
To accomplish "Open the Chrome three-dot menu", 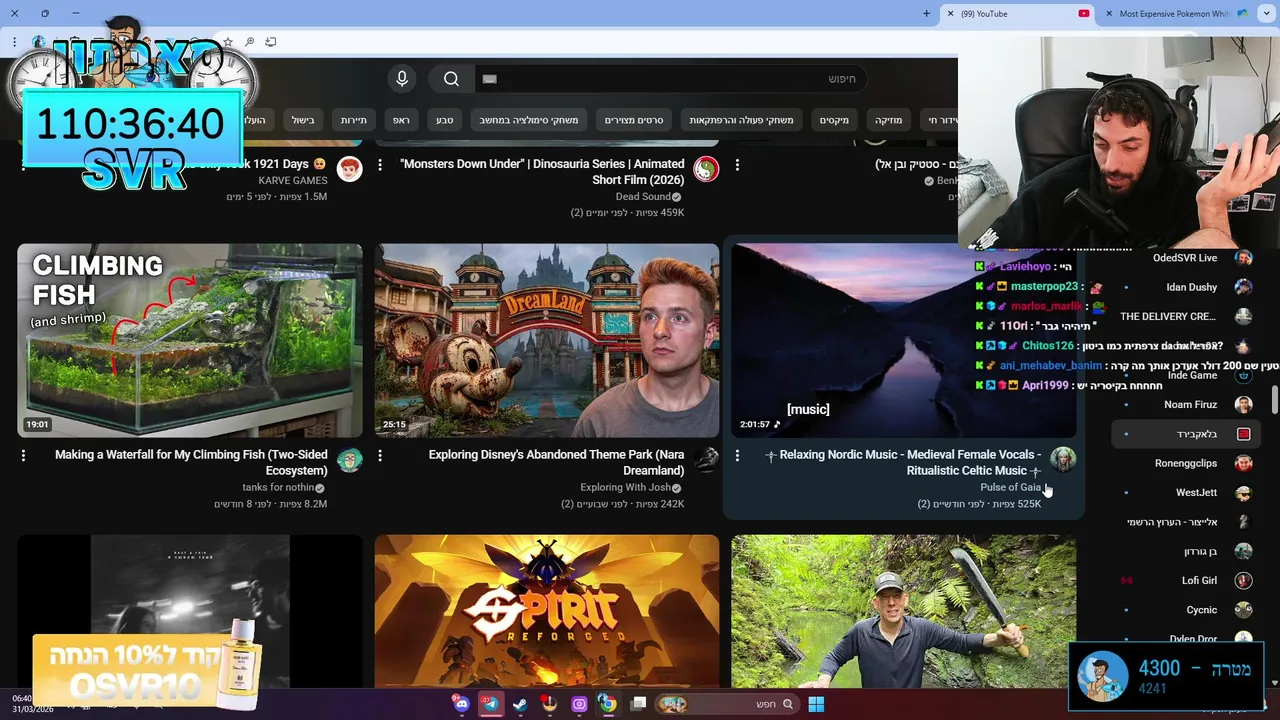I will pyautogui.click(x=14, y=42).
